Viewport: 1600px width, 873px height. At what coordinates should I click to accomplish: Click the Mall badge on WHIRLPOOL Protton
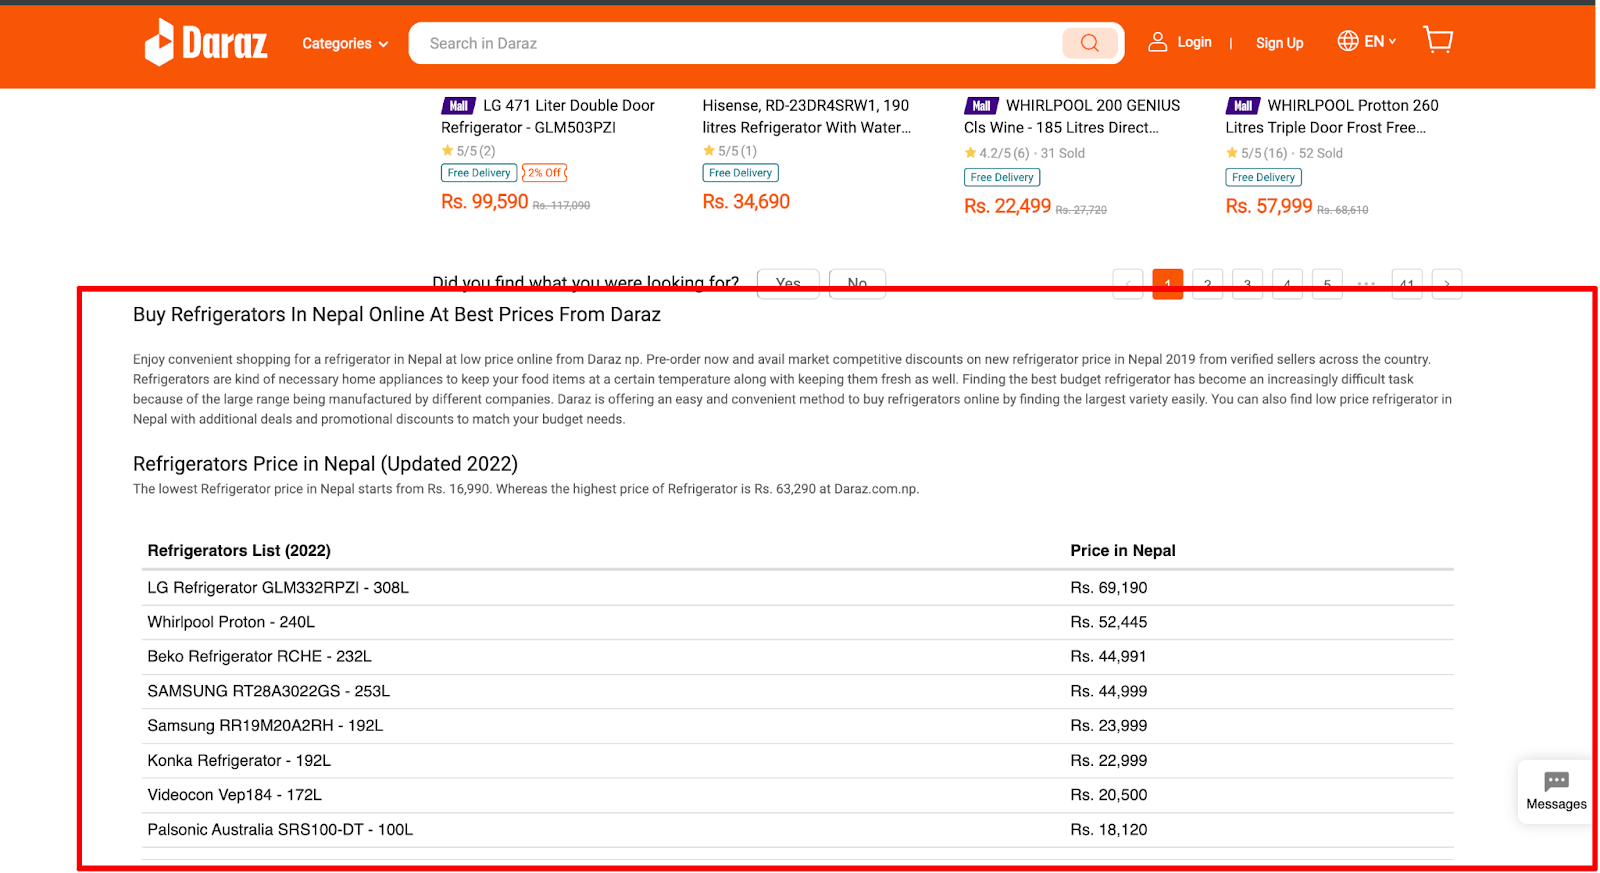coord(1243,106)
